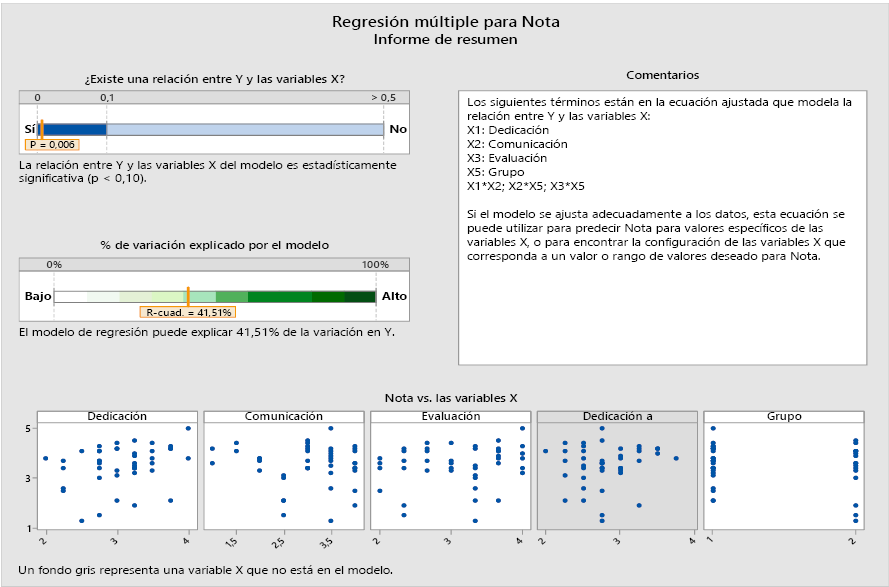Click the 'Bajo' label beside the green bar
The image size is (889, 587).
click(x=37, y=297)
